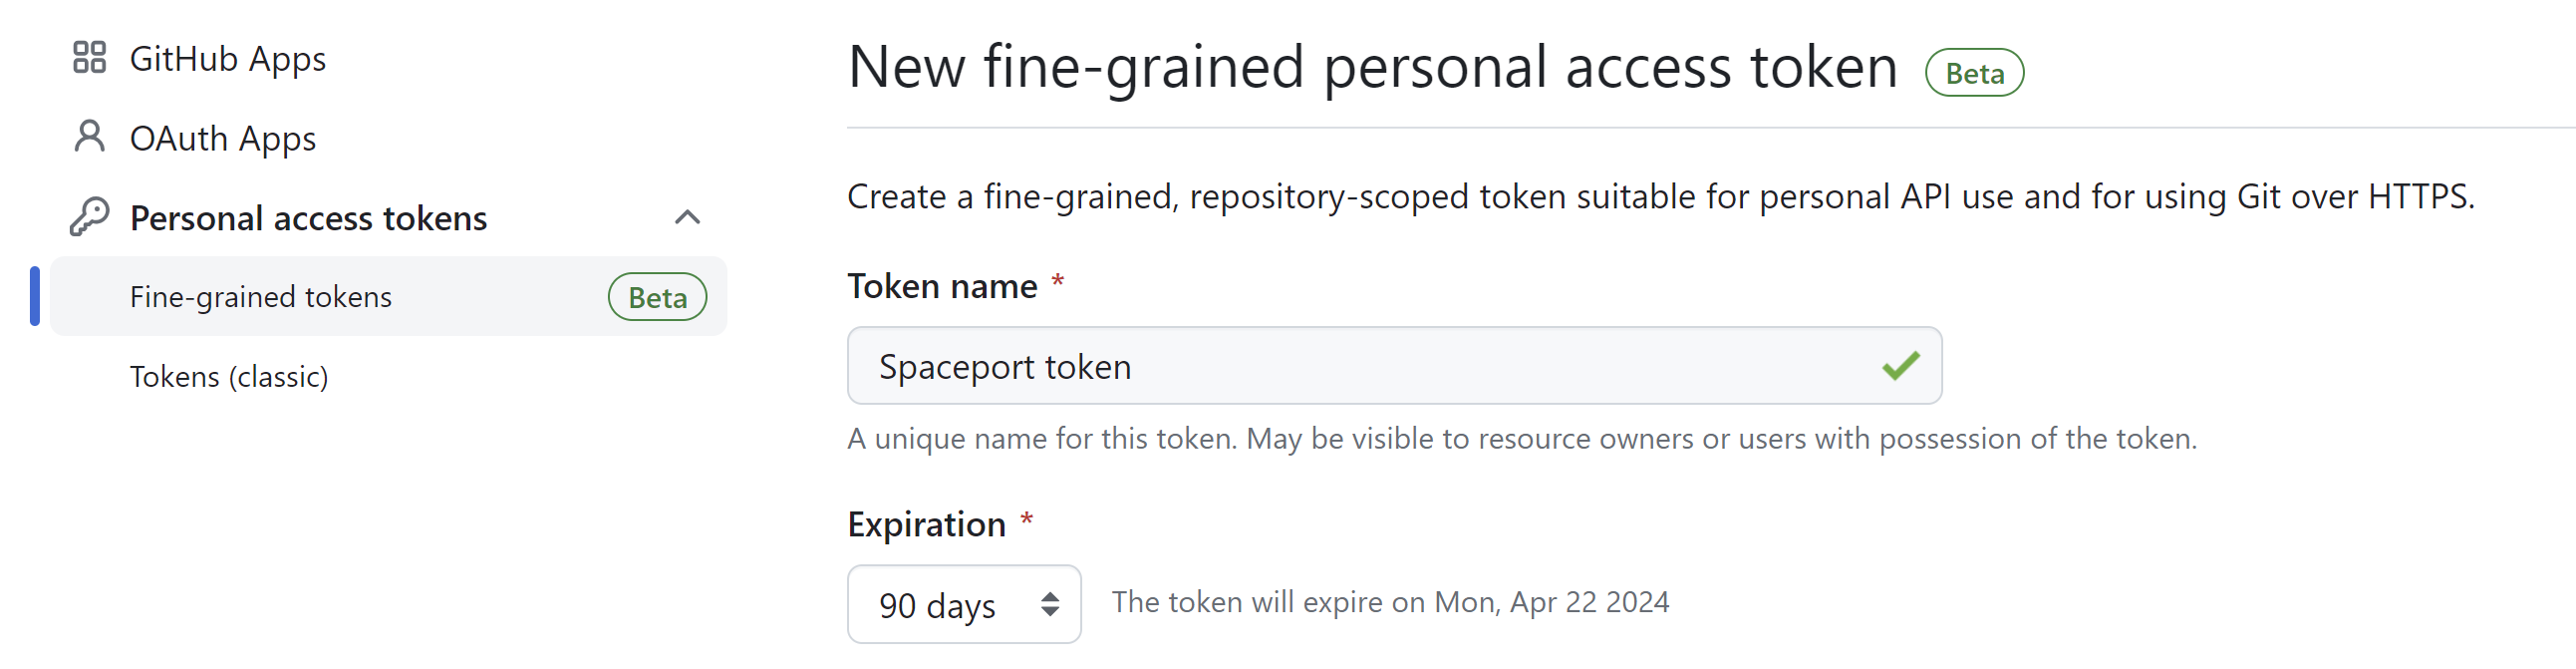The image size is (2576, 669).
Task: Collapse the Personal access tokens section chevron
Action: (687, 217)
